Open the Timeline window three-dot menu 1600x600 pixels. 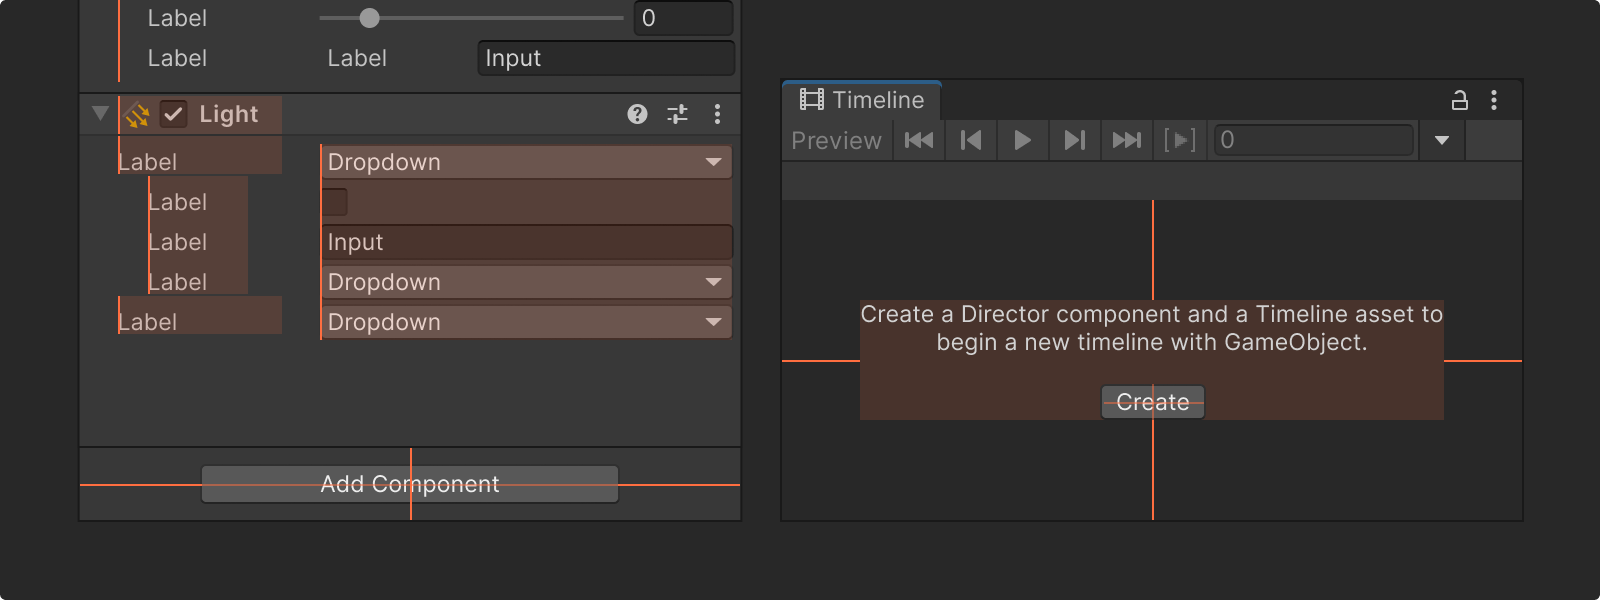[x=1494, y=100]
